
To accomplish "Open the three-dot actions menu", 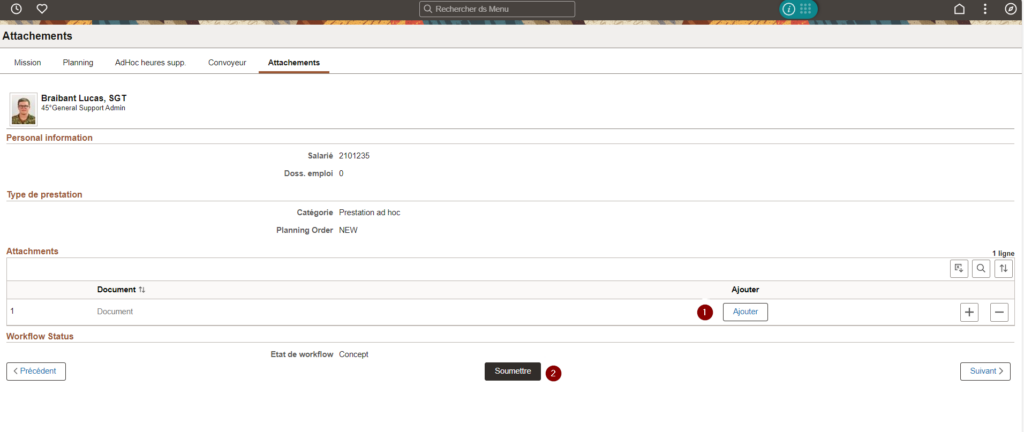I will 985,9.
